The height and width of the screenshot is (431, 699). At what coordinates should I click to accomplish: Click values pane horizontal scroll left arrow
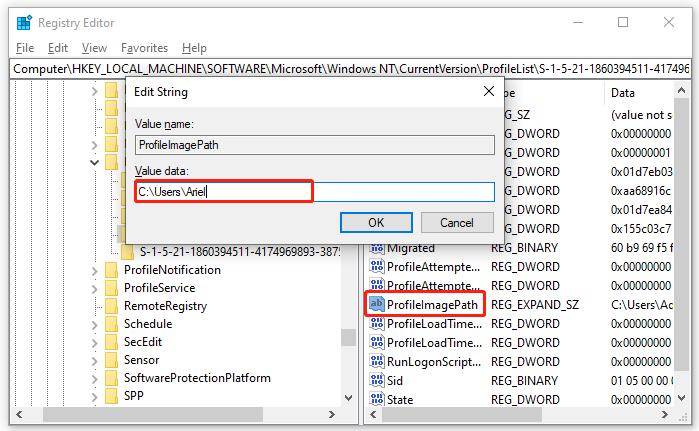point(373,415)
